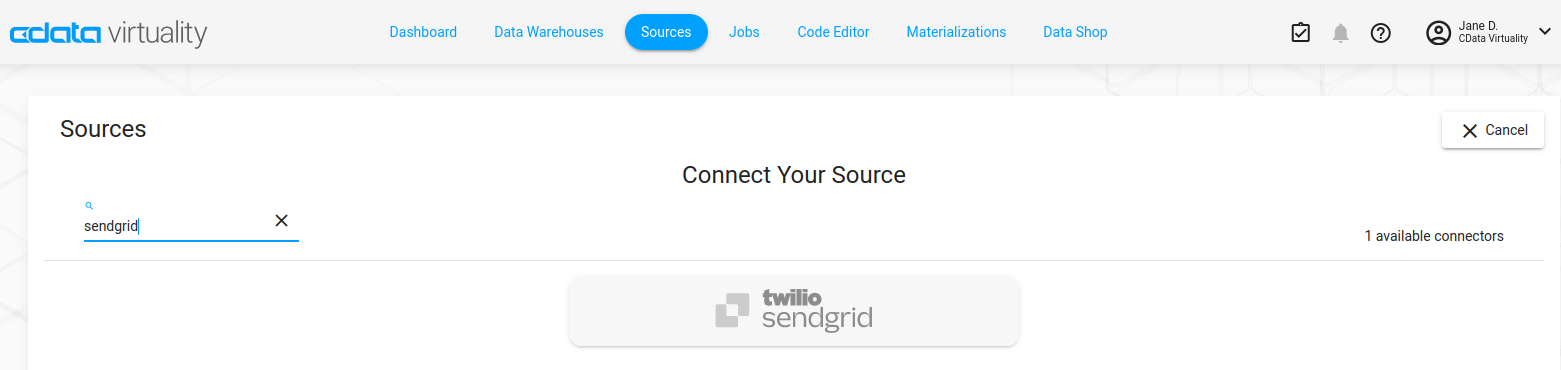The width and height of the screenshot is (1561, 370).
Task: Select the active Sources tab
Action: (x=666, y=32)
